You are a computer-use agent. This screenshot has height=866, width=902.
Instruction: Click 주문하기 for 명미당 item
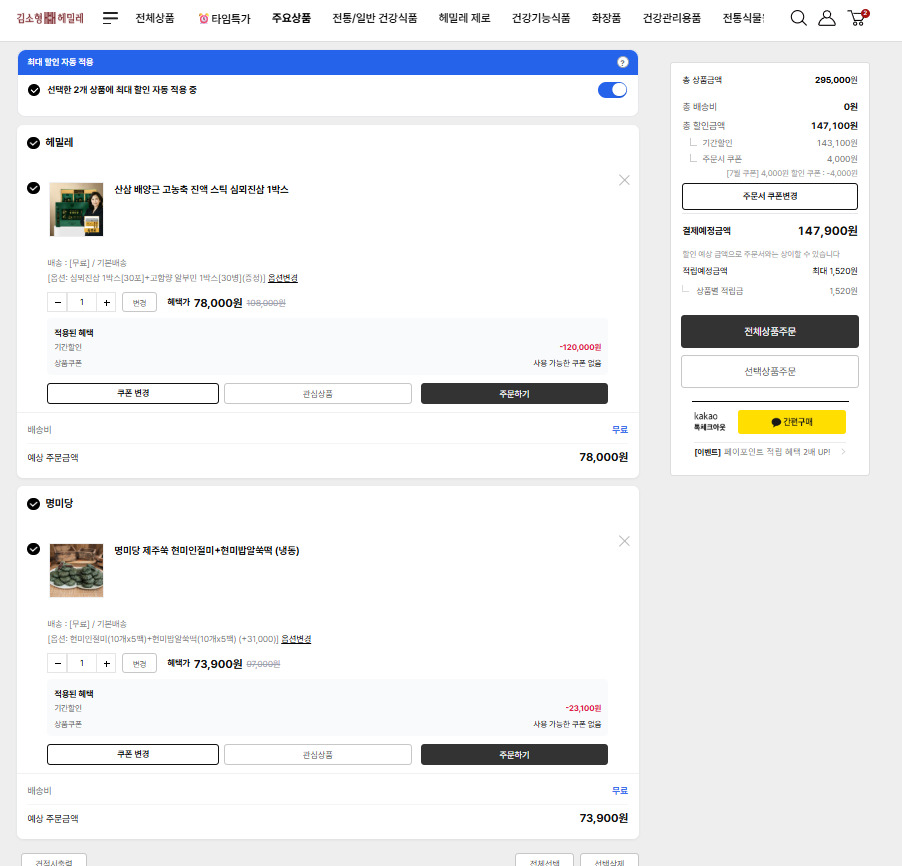click(514, 754)
